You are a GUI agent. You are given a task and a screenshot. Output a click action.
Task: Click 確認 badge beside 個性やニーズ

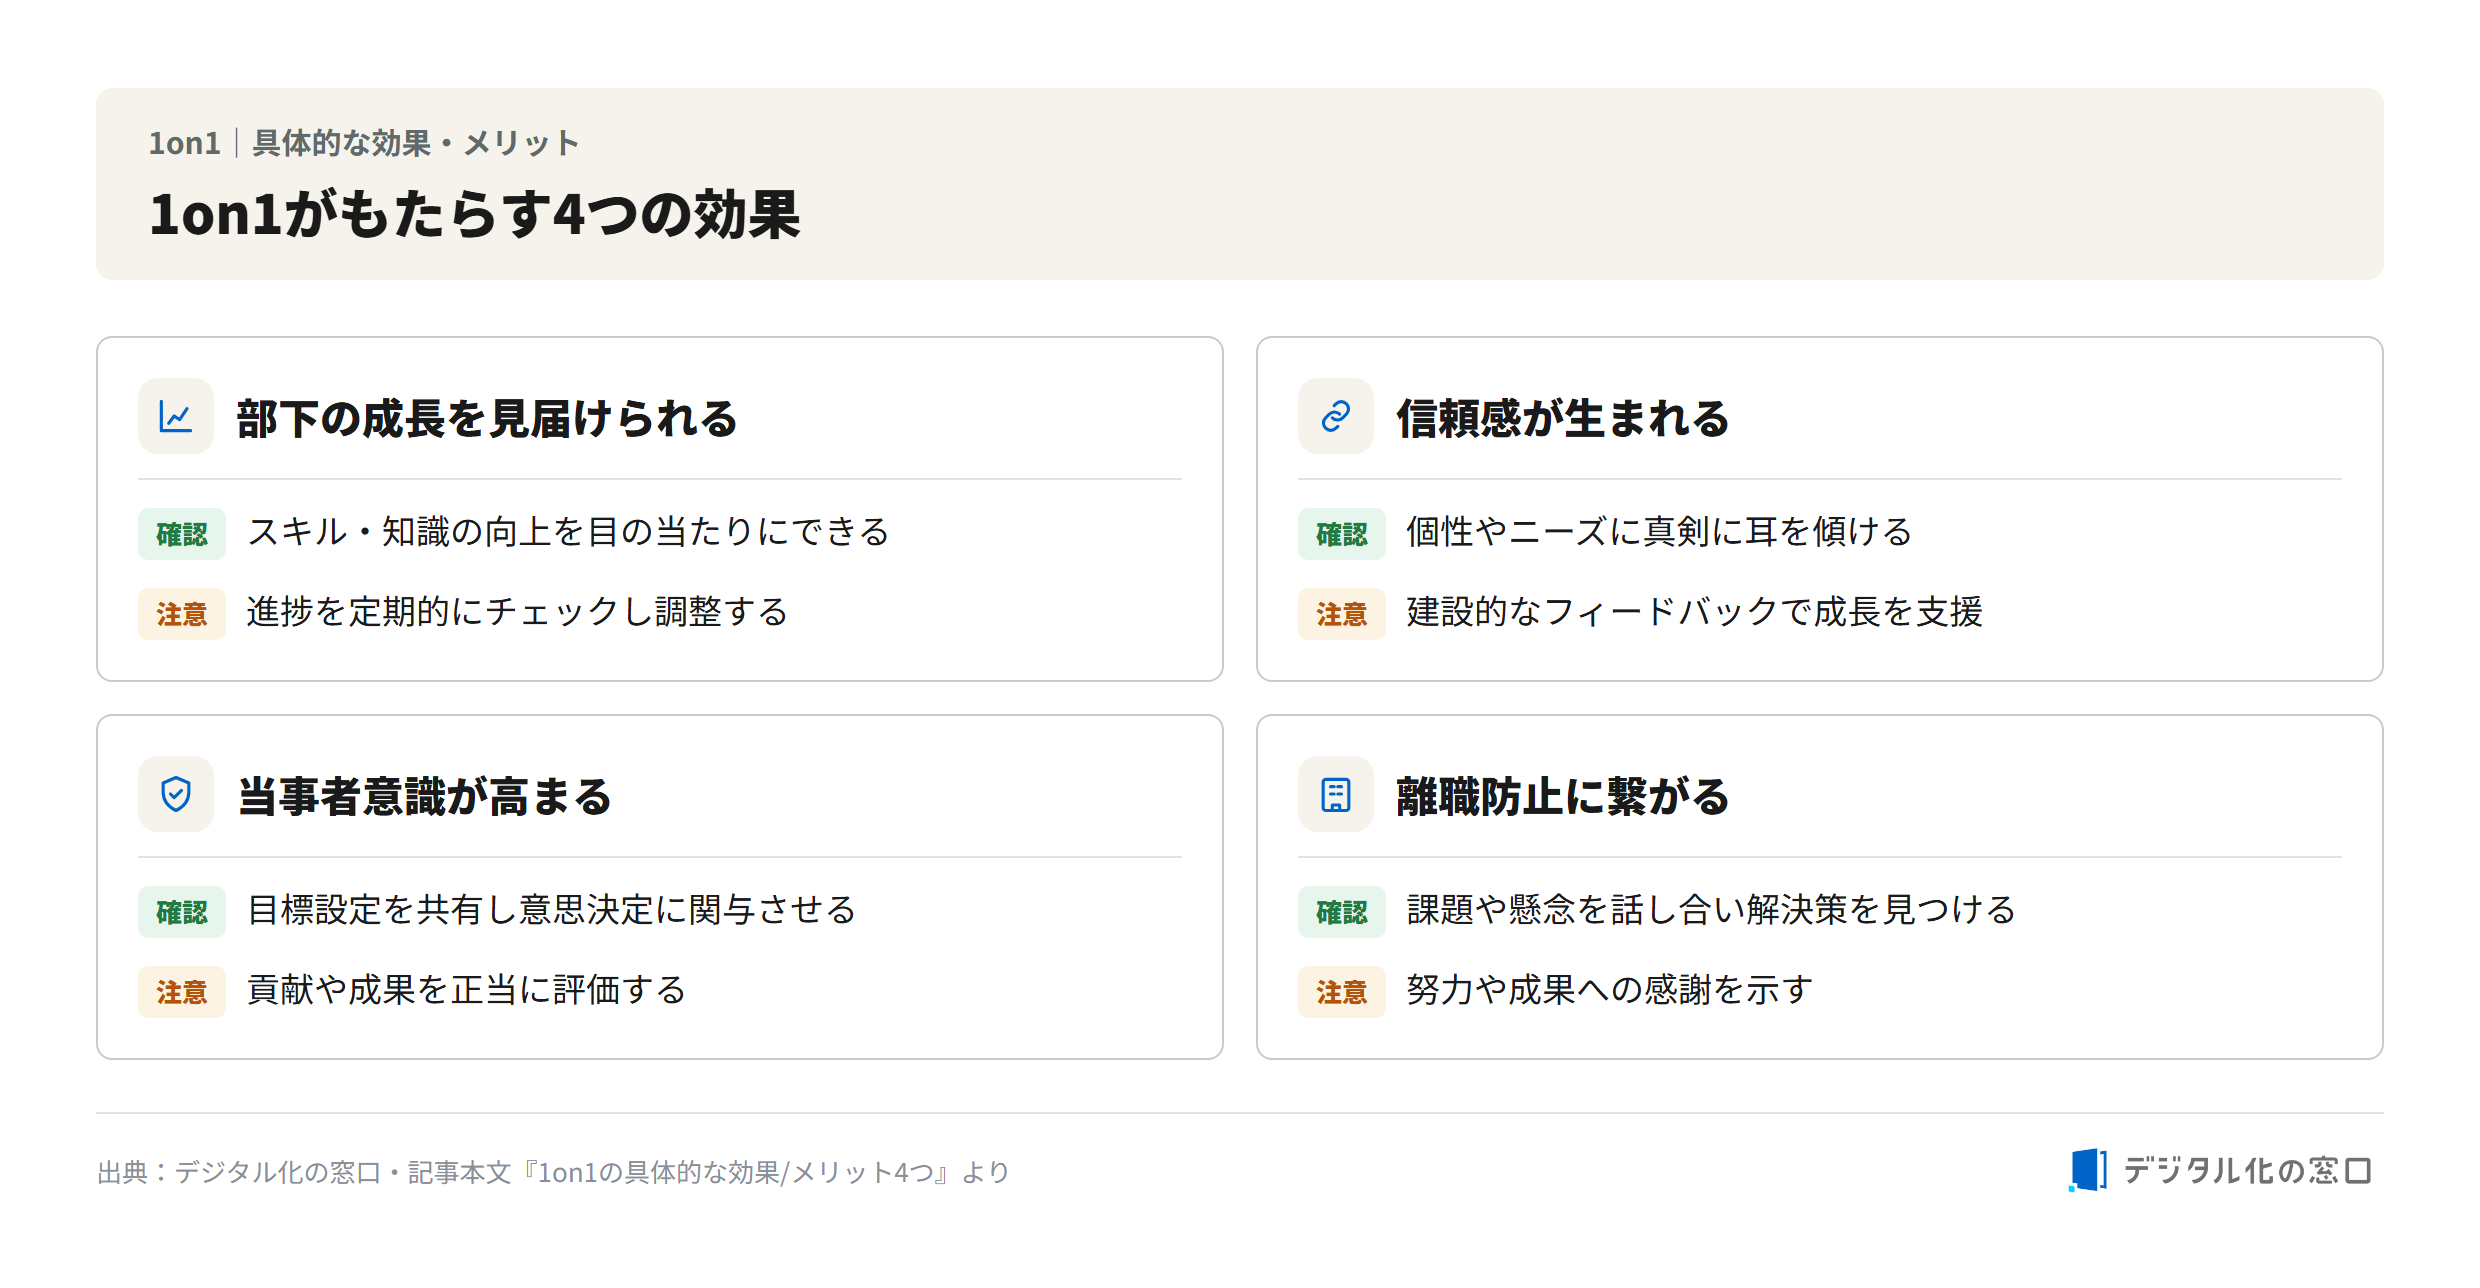point(1342,534)
